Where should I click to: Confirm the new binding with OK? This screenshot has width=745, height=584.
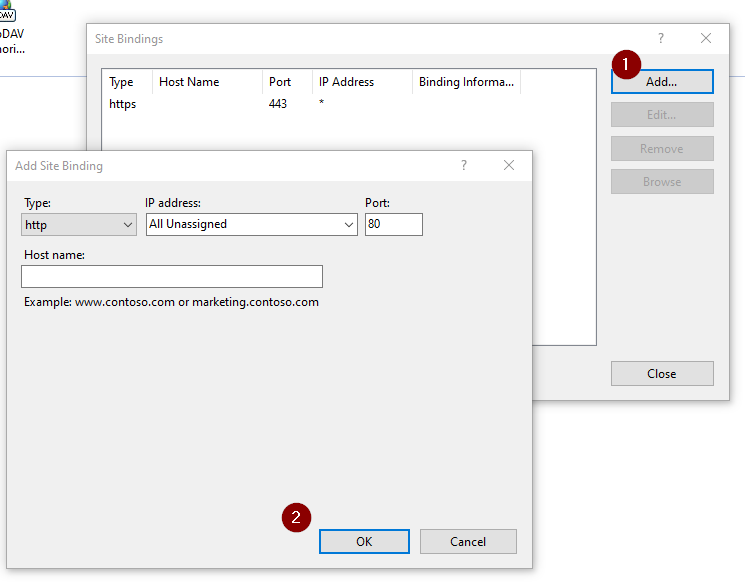pyautogui.click(x=364, y=542)
